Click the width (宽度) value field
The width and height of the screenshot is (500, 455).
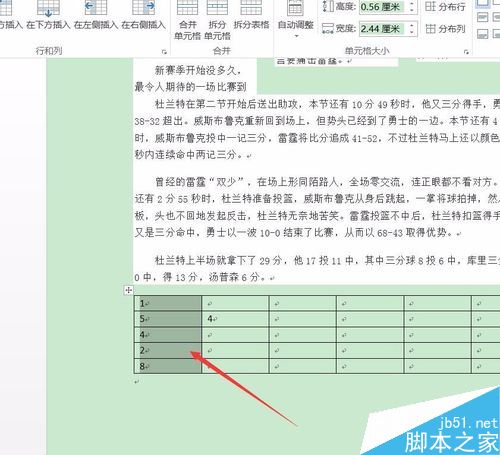pos(382,29)
